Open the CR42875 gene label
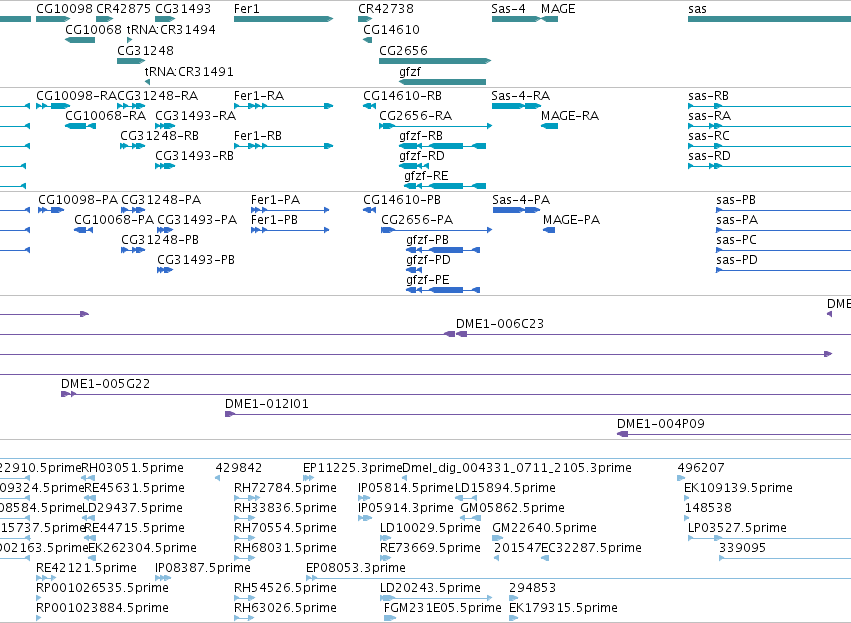The image size is (851, 623). [123, 9]
